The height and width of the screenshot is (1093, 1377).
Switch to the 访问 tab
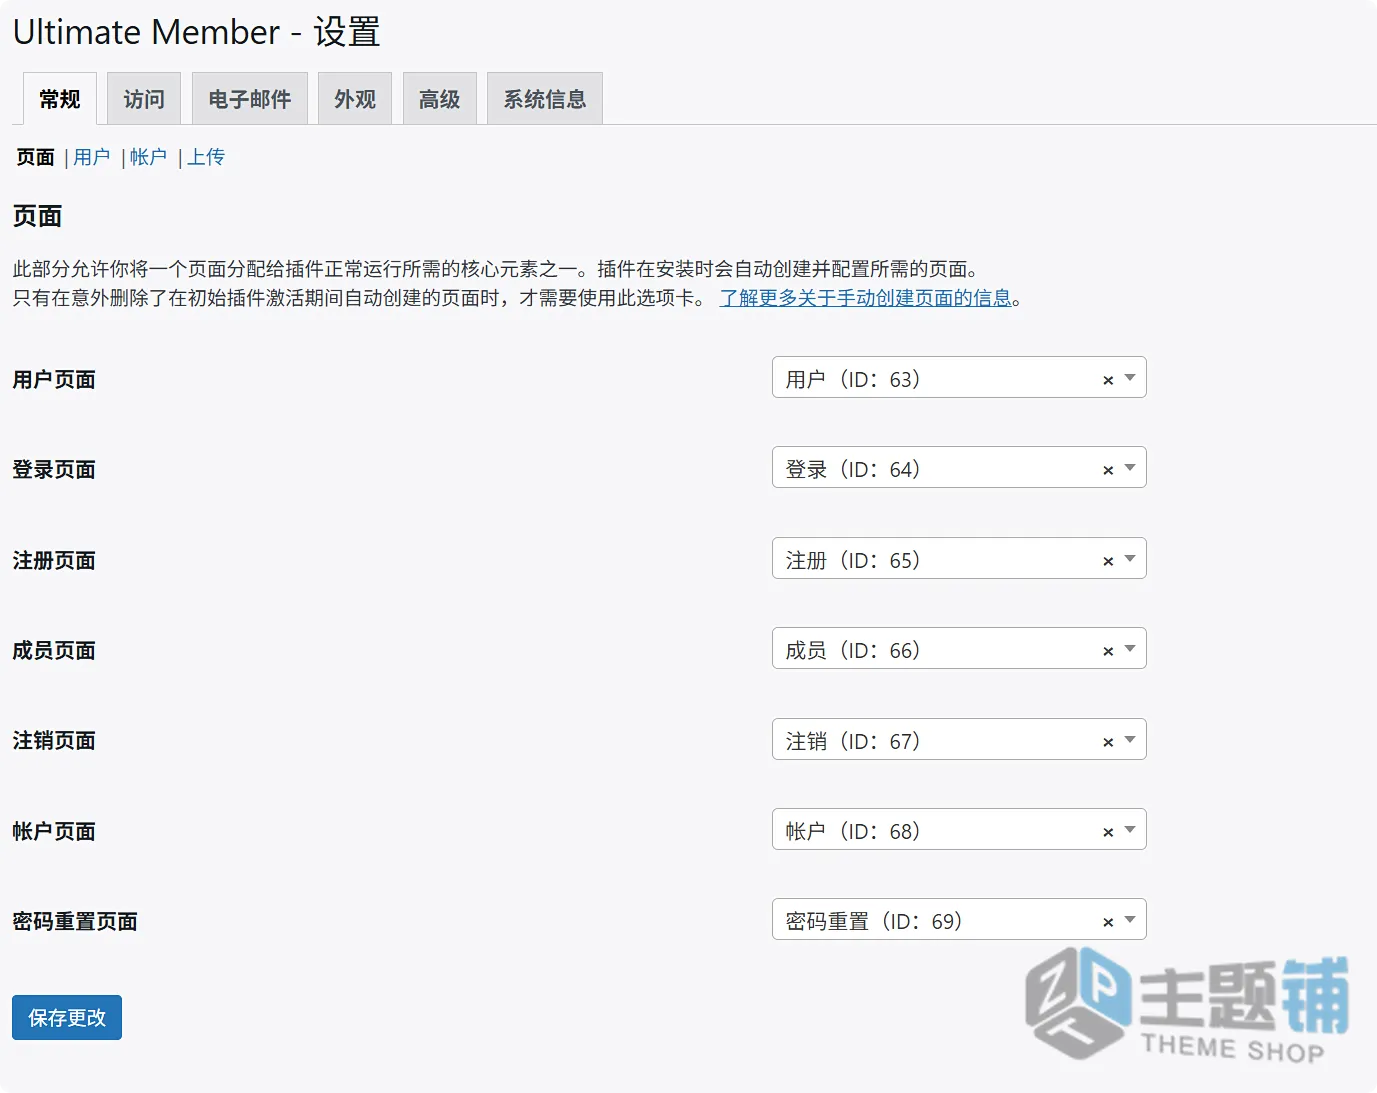click(x=144, y=99)
